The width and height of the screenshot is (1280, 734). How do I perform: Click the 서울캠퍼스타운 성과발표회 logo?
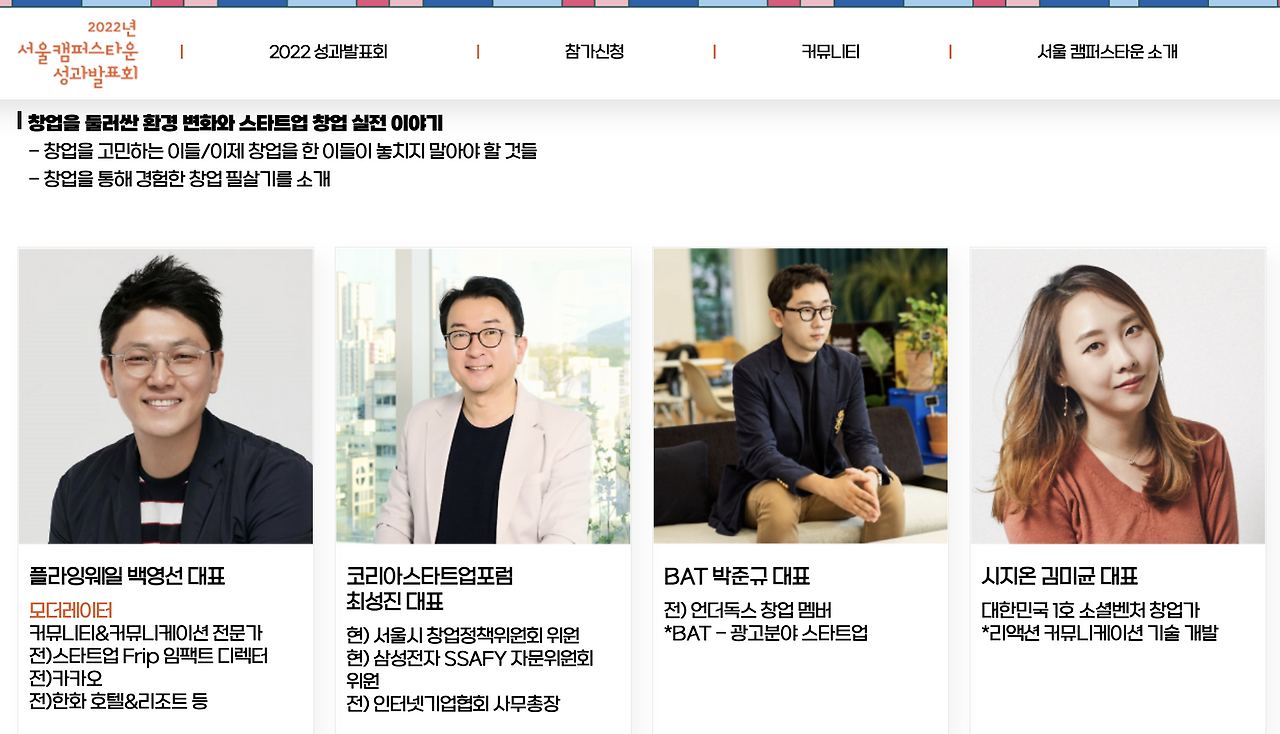(78, 51)
